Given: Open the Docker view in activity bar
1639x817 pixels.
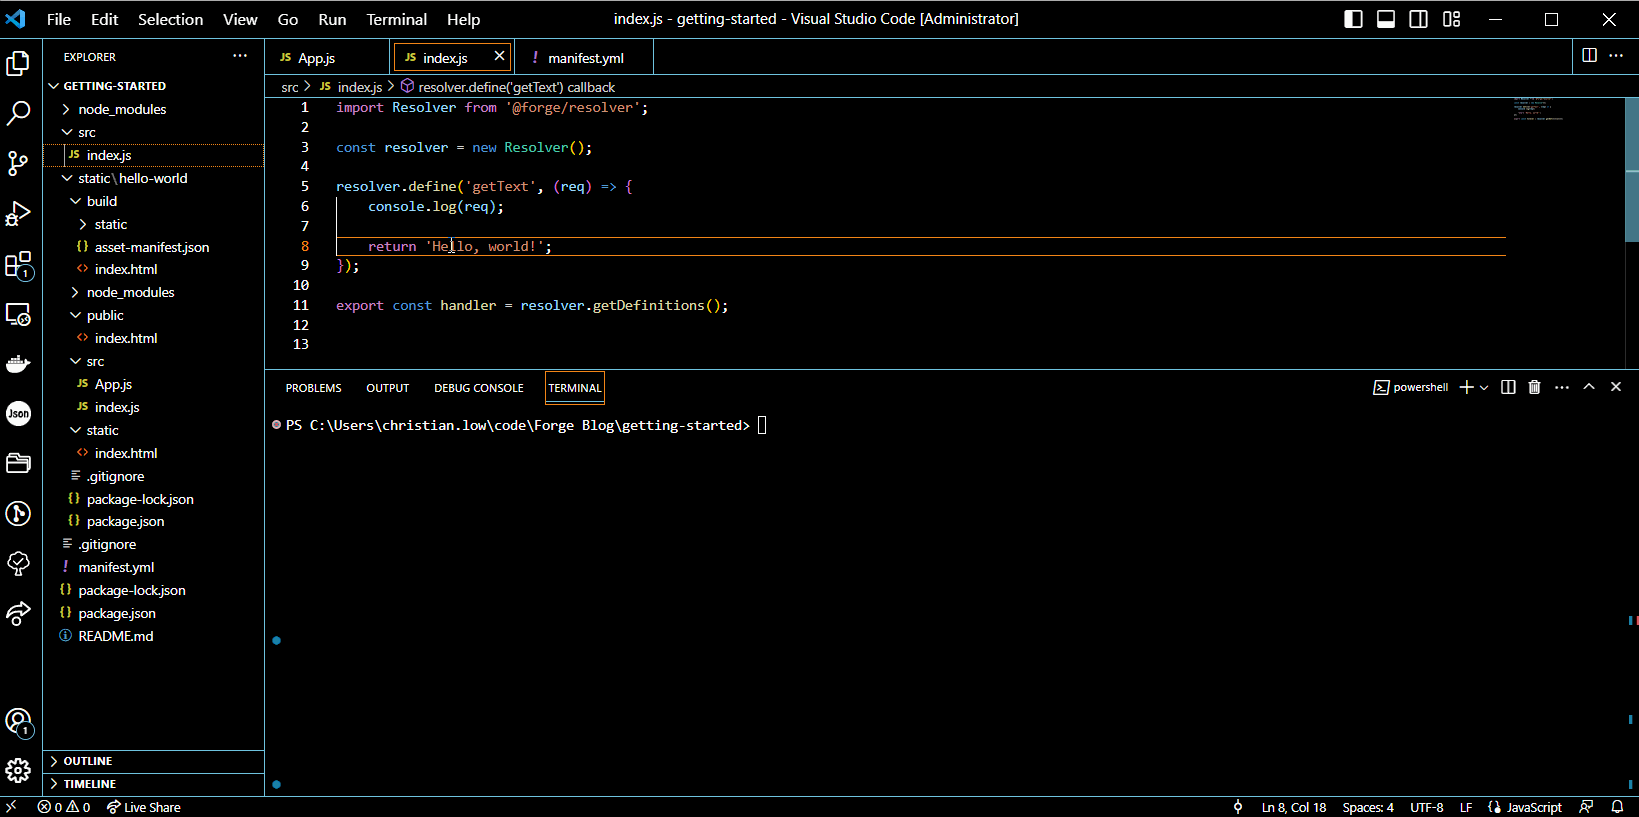Looking at the screenshot, I should [x=18, y=364].
